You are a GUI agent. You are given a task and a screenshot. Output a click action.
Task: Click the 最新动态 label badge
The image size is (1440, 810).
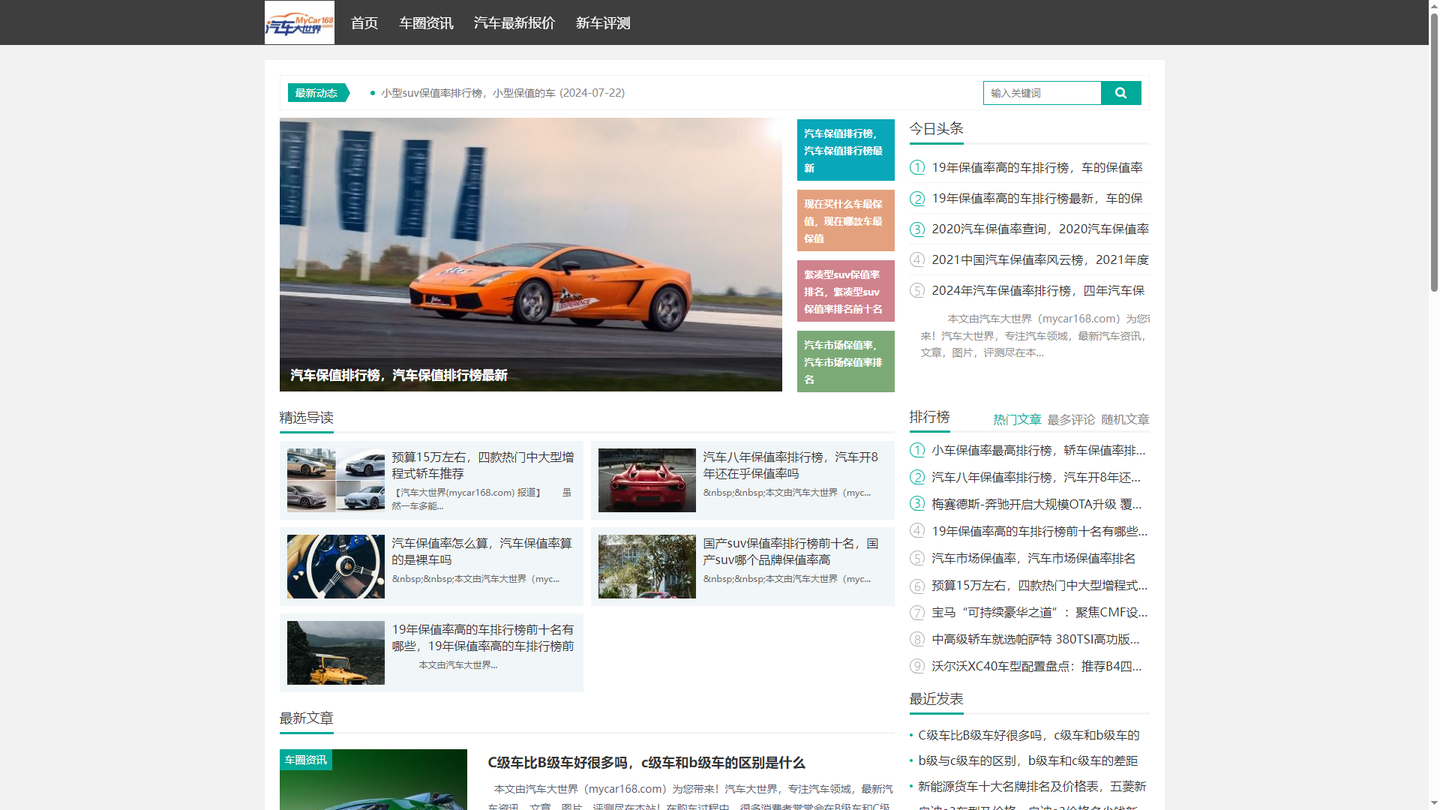[x=317, y=93]
